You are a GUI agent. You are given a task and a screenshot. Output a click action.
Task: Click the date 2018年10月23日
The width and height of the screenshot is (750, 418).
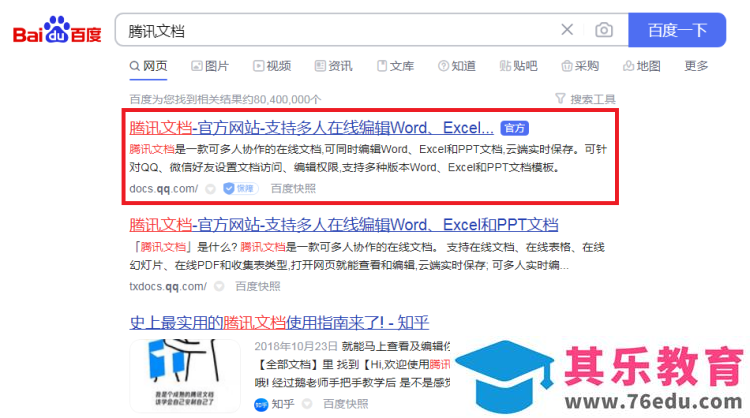pyautogui.click(x=296, y=346)
